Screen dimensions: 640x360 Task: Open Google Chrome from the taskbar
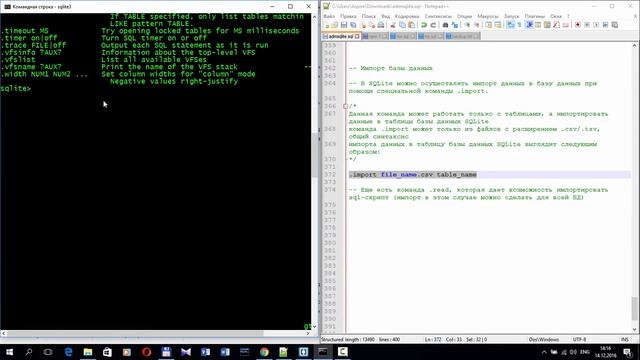[264, 352]
